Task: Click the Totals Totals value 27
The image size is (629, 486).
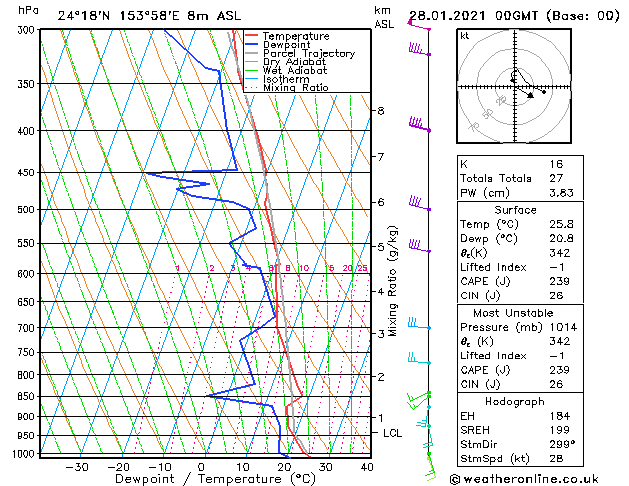Action: [x=556, y=178]
